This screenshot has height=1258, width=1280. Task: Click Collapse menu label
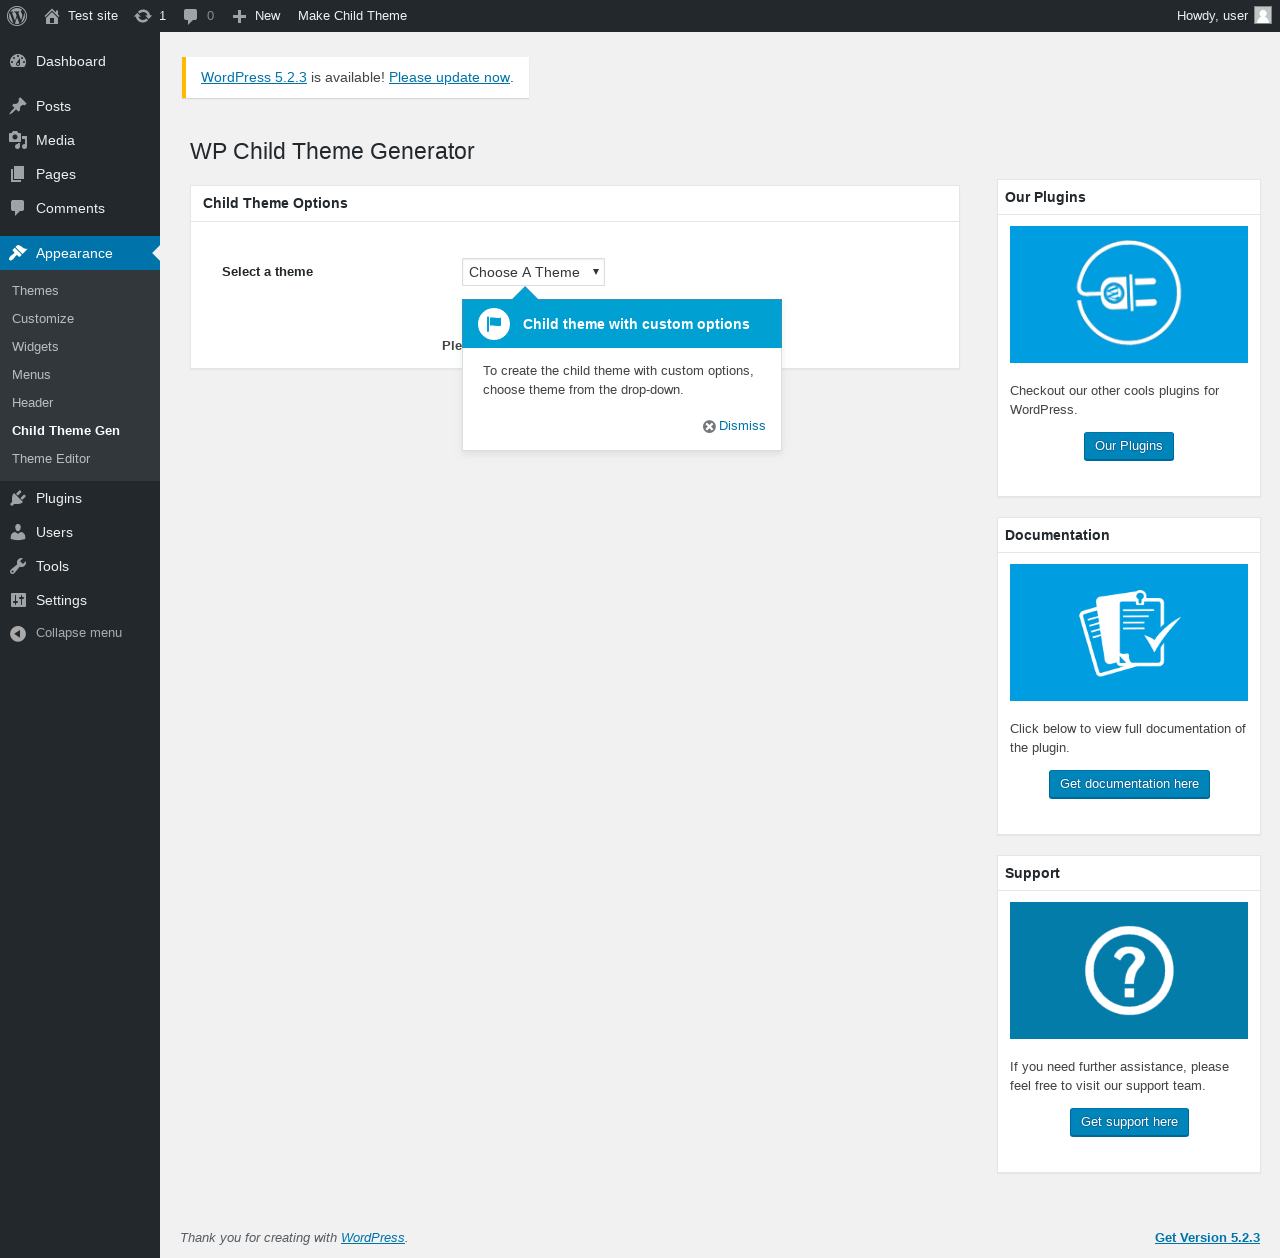79,633
